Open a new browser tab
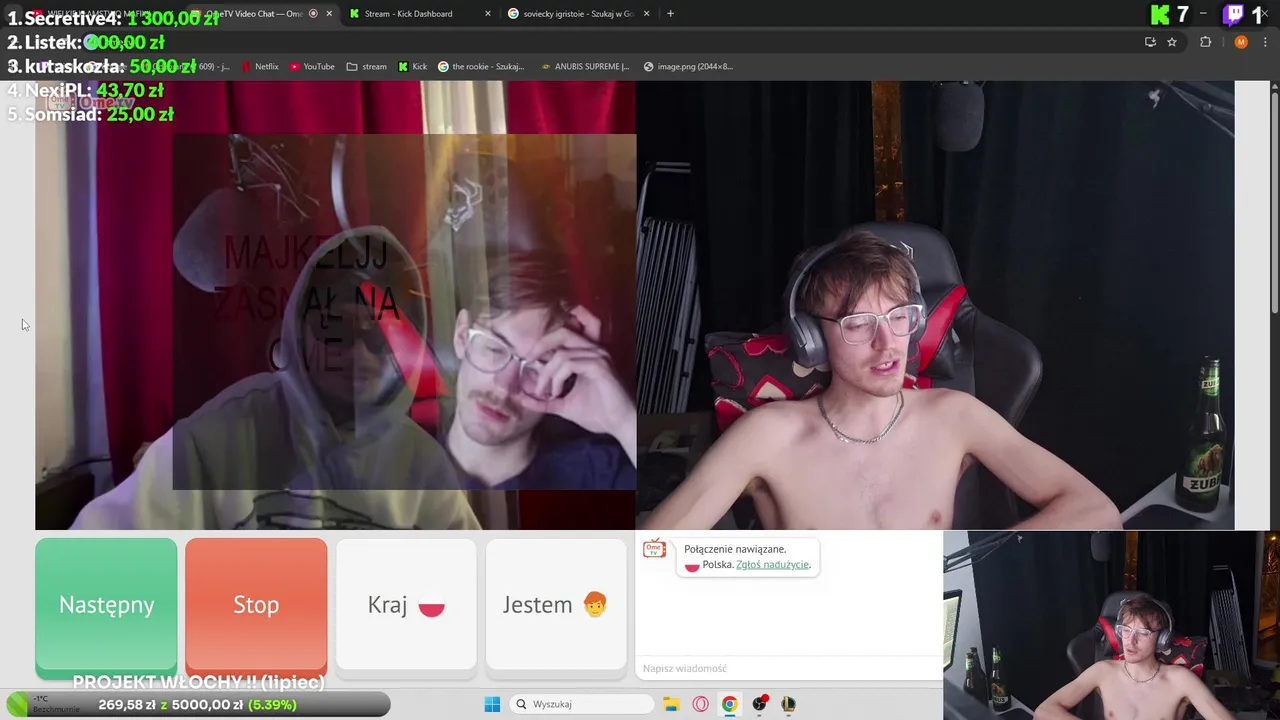1280x720 pixels. [x=670, y=14]
